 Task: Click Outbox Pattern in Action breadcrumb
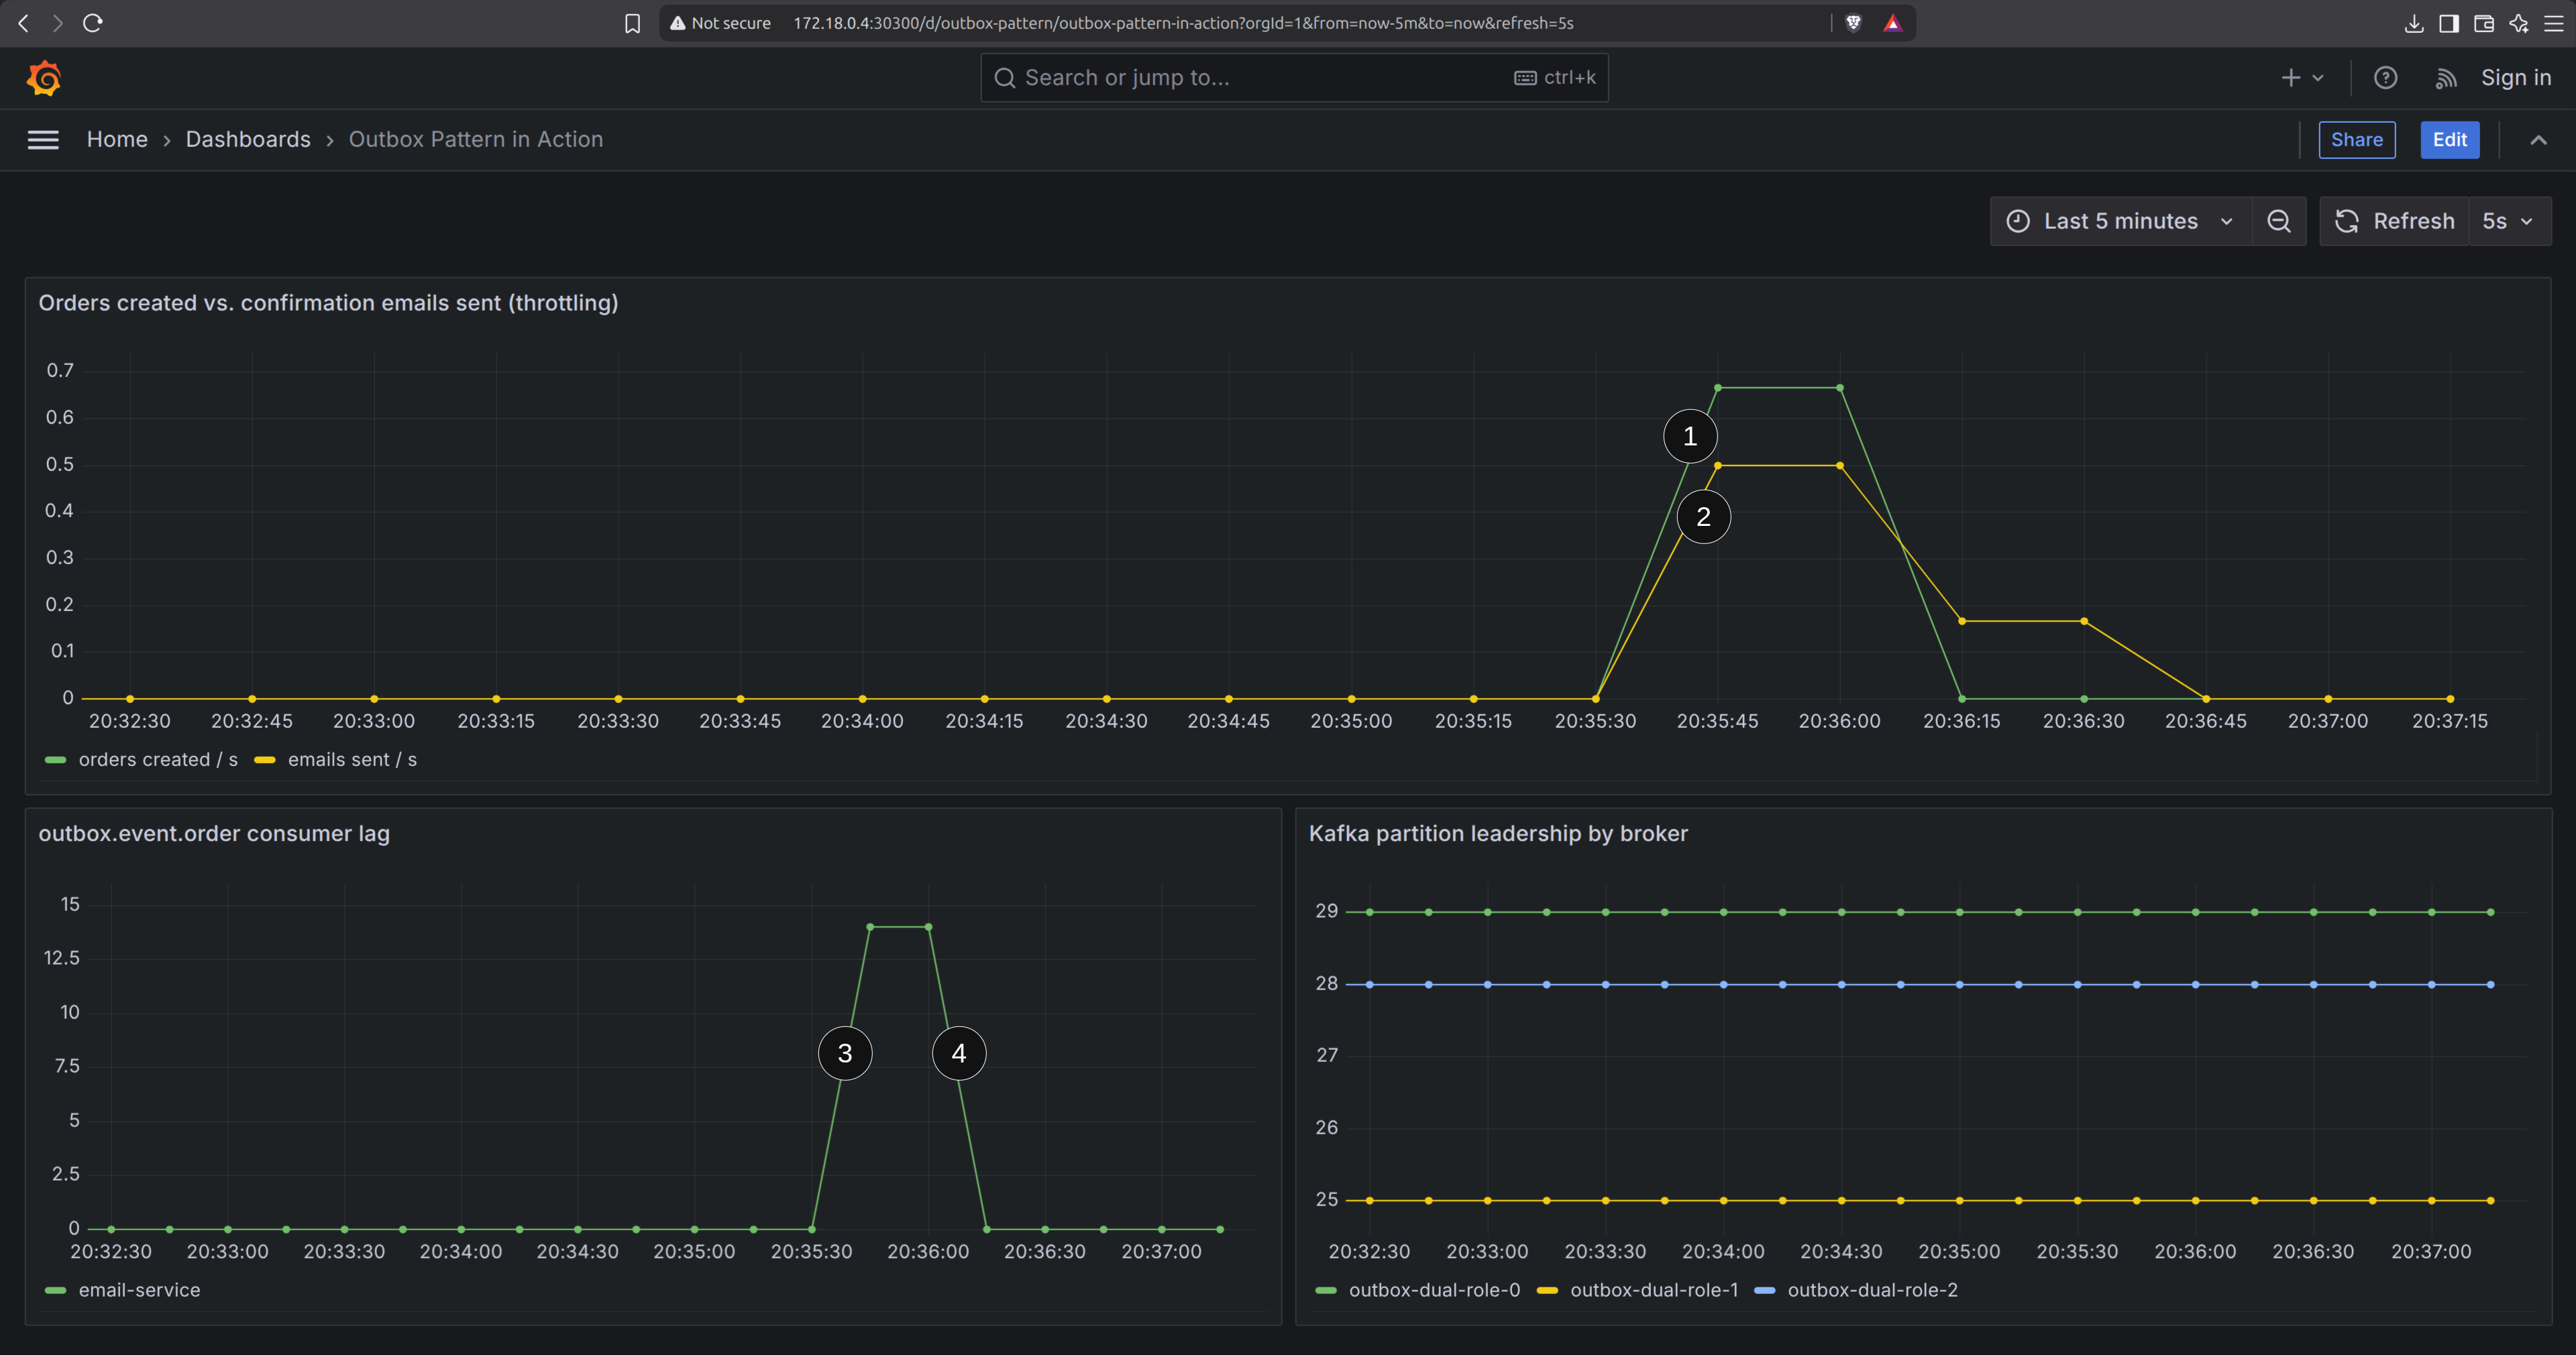click(476, 140)
